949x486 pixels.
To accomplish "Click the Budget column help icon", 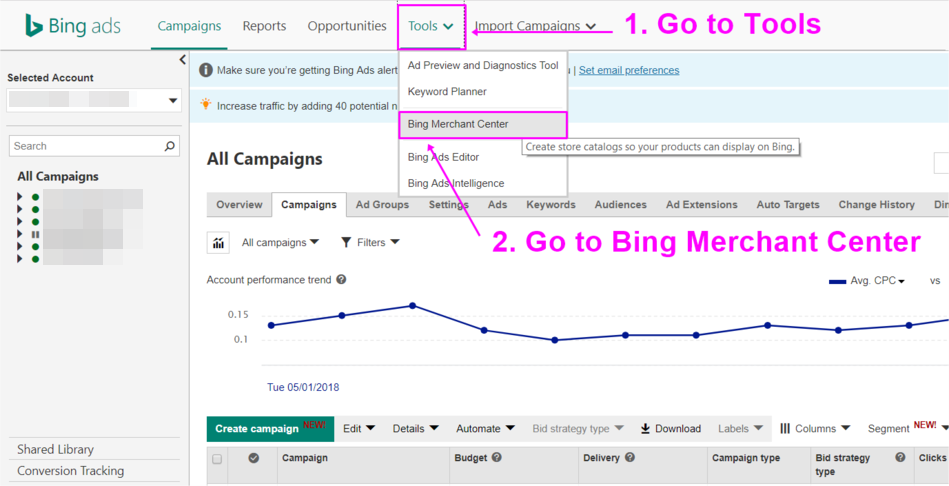I will tap(497, 458).
